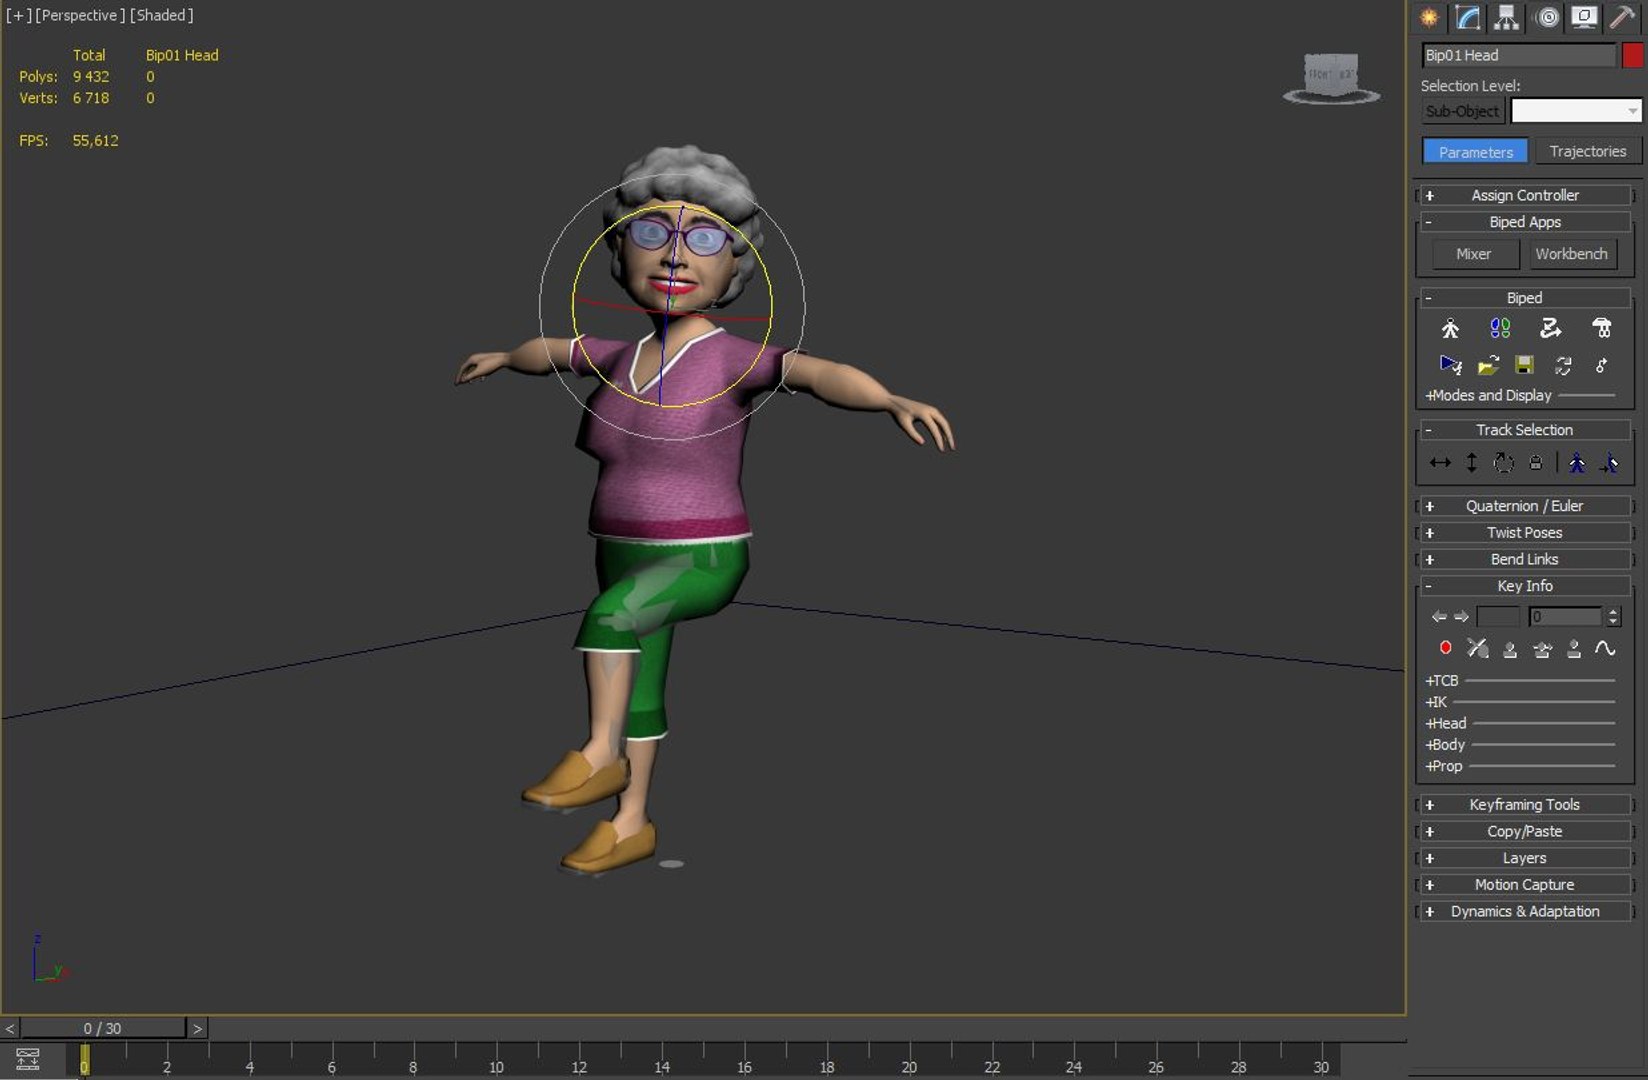
Task: Go to previous key arrow in Key Info
Action: [x=1439, y=616]
